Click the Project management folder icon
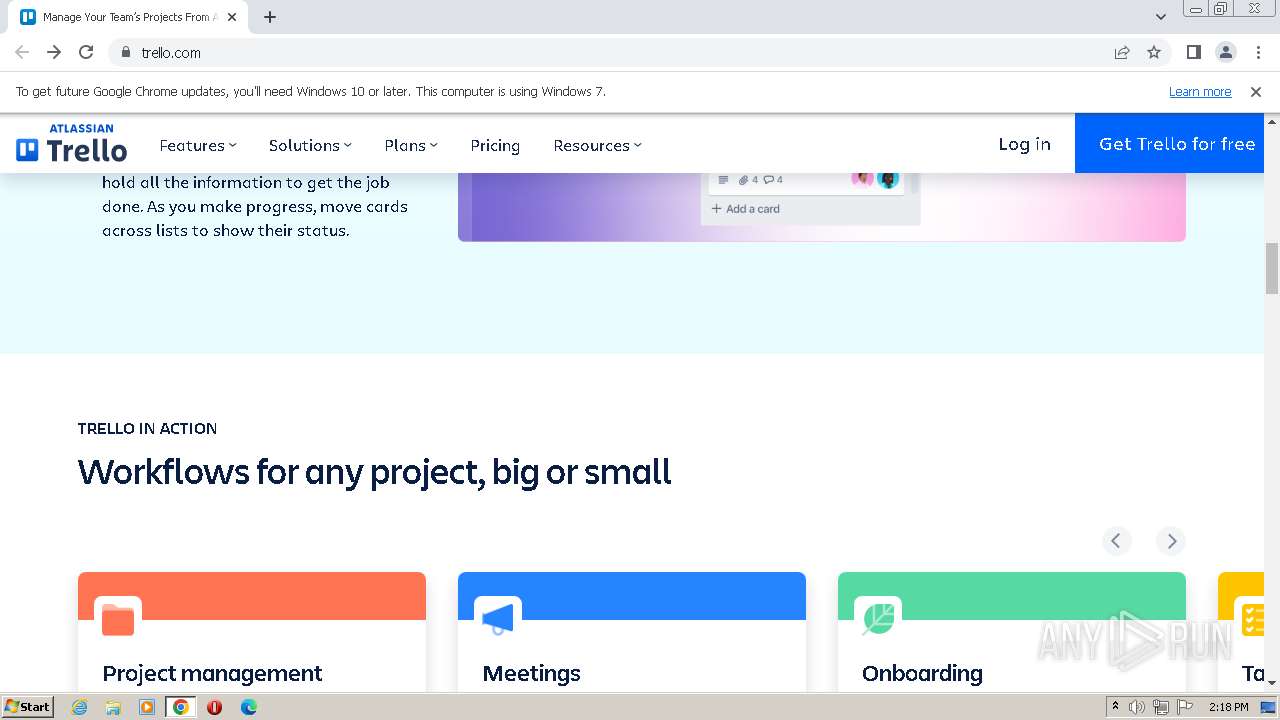The height and width of the screenshot is (720, 1280). coord(118,620)
